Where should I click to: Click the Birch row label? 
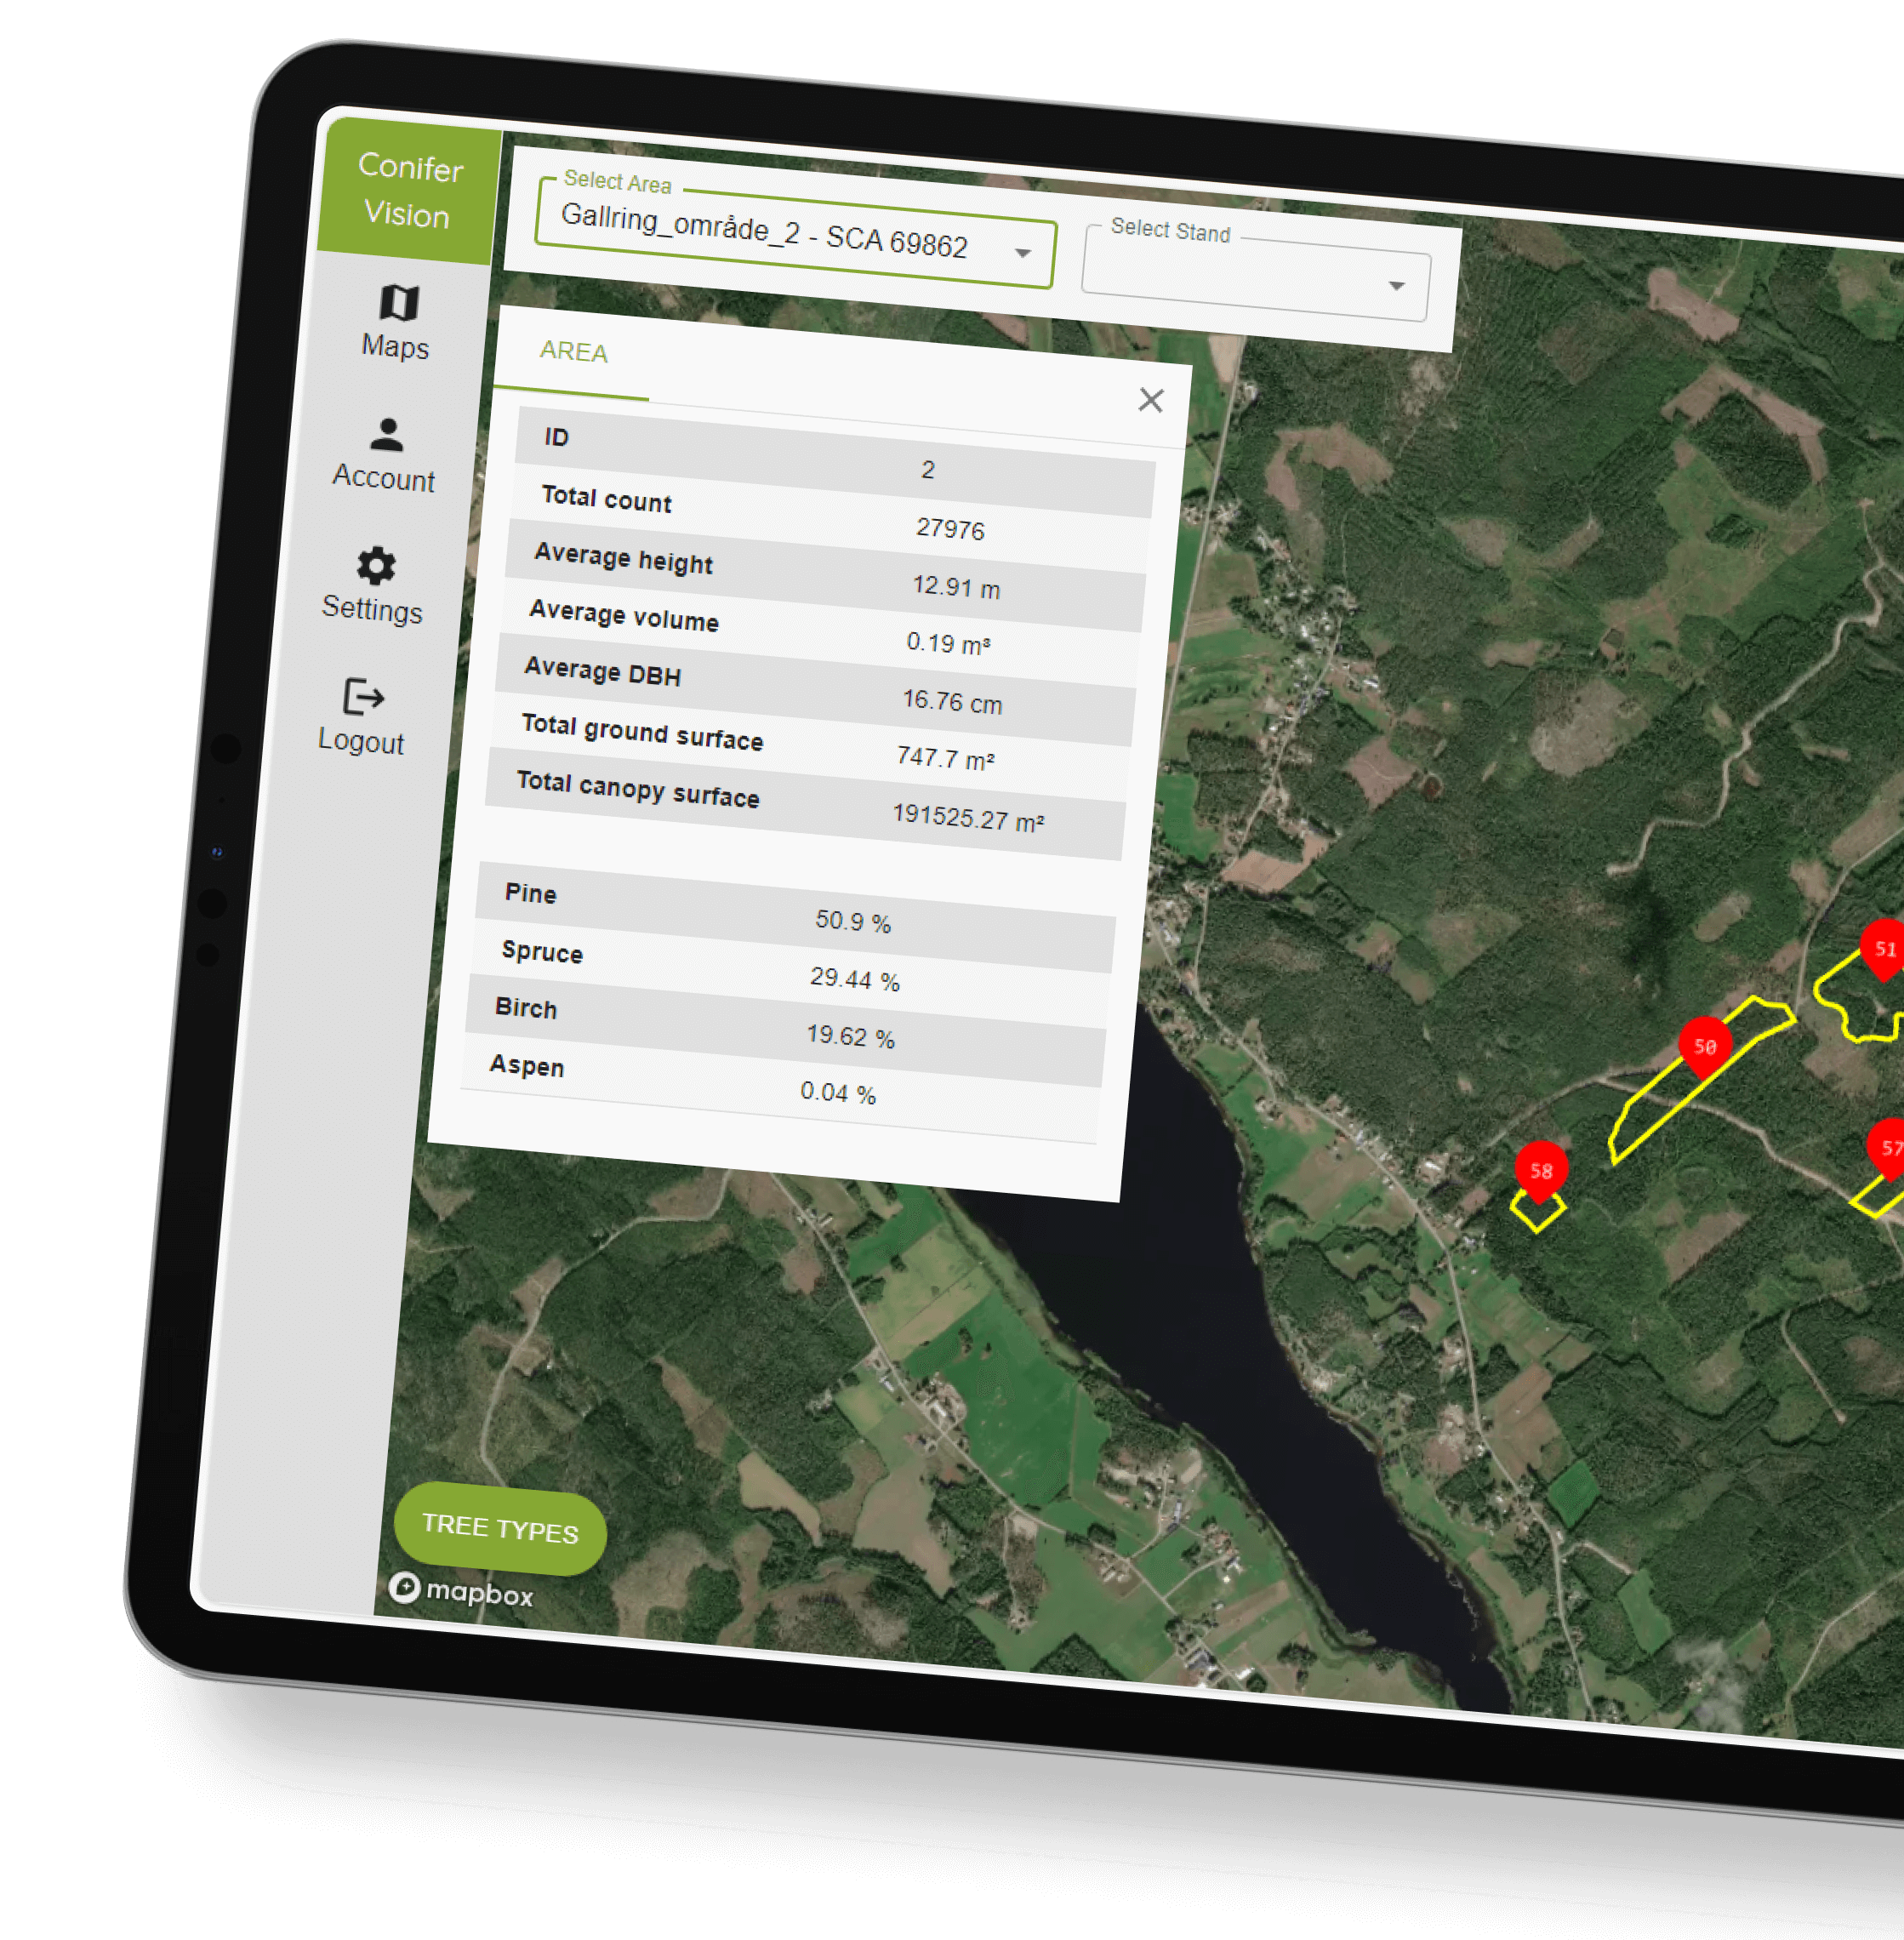(x=526, y=1008)
